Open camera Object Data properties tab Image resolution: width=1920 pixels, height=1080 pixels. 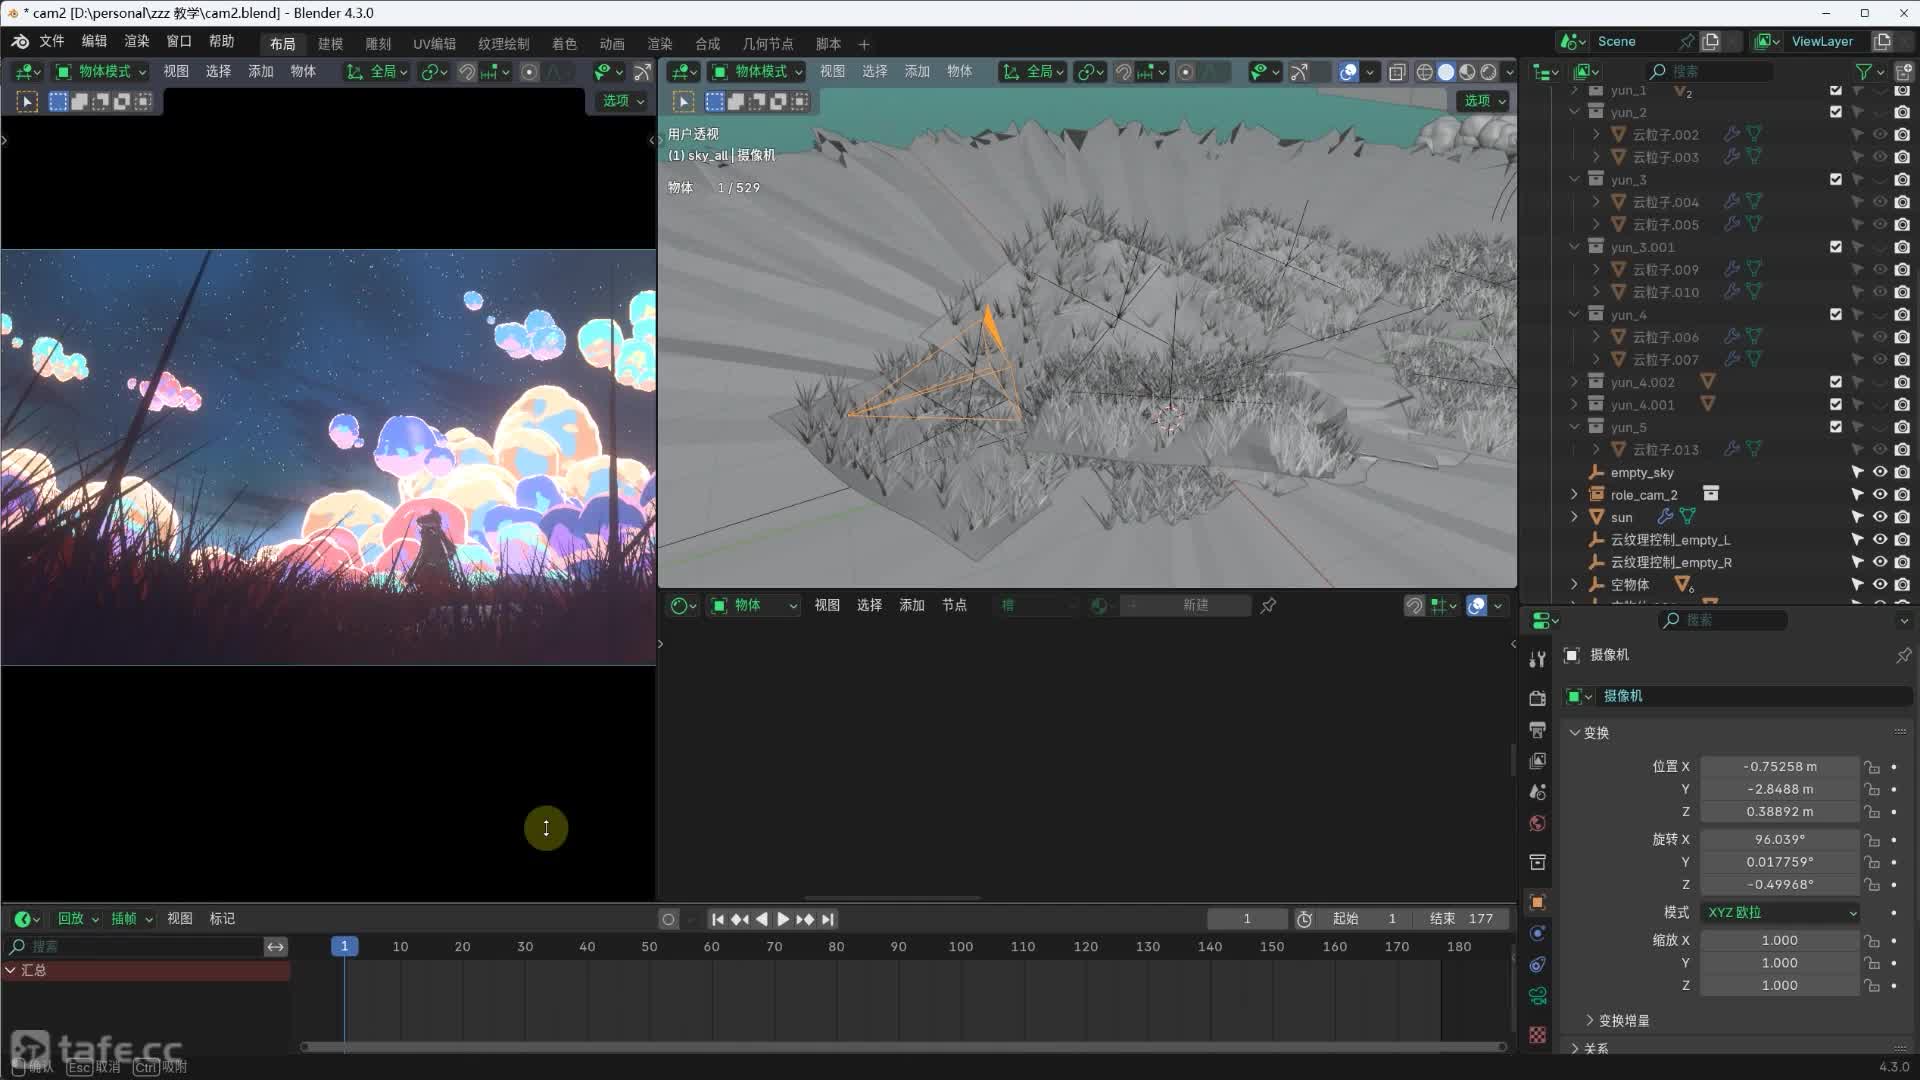pyautogui.click(x=1537, y=996)
